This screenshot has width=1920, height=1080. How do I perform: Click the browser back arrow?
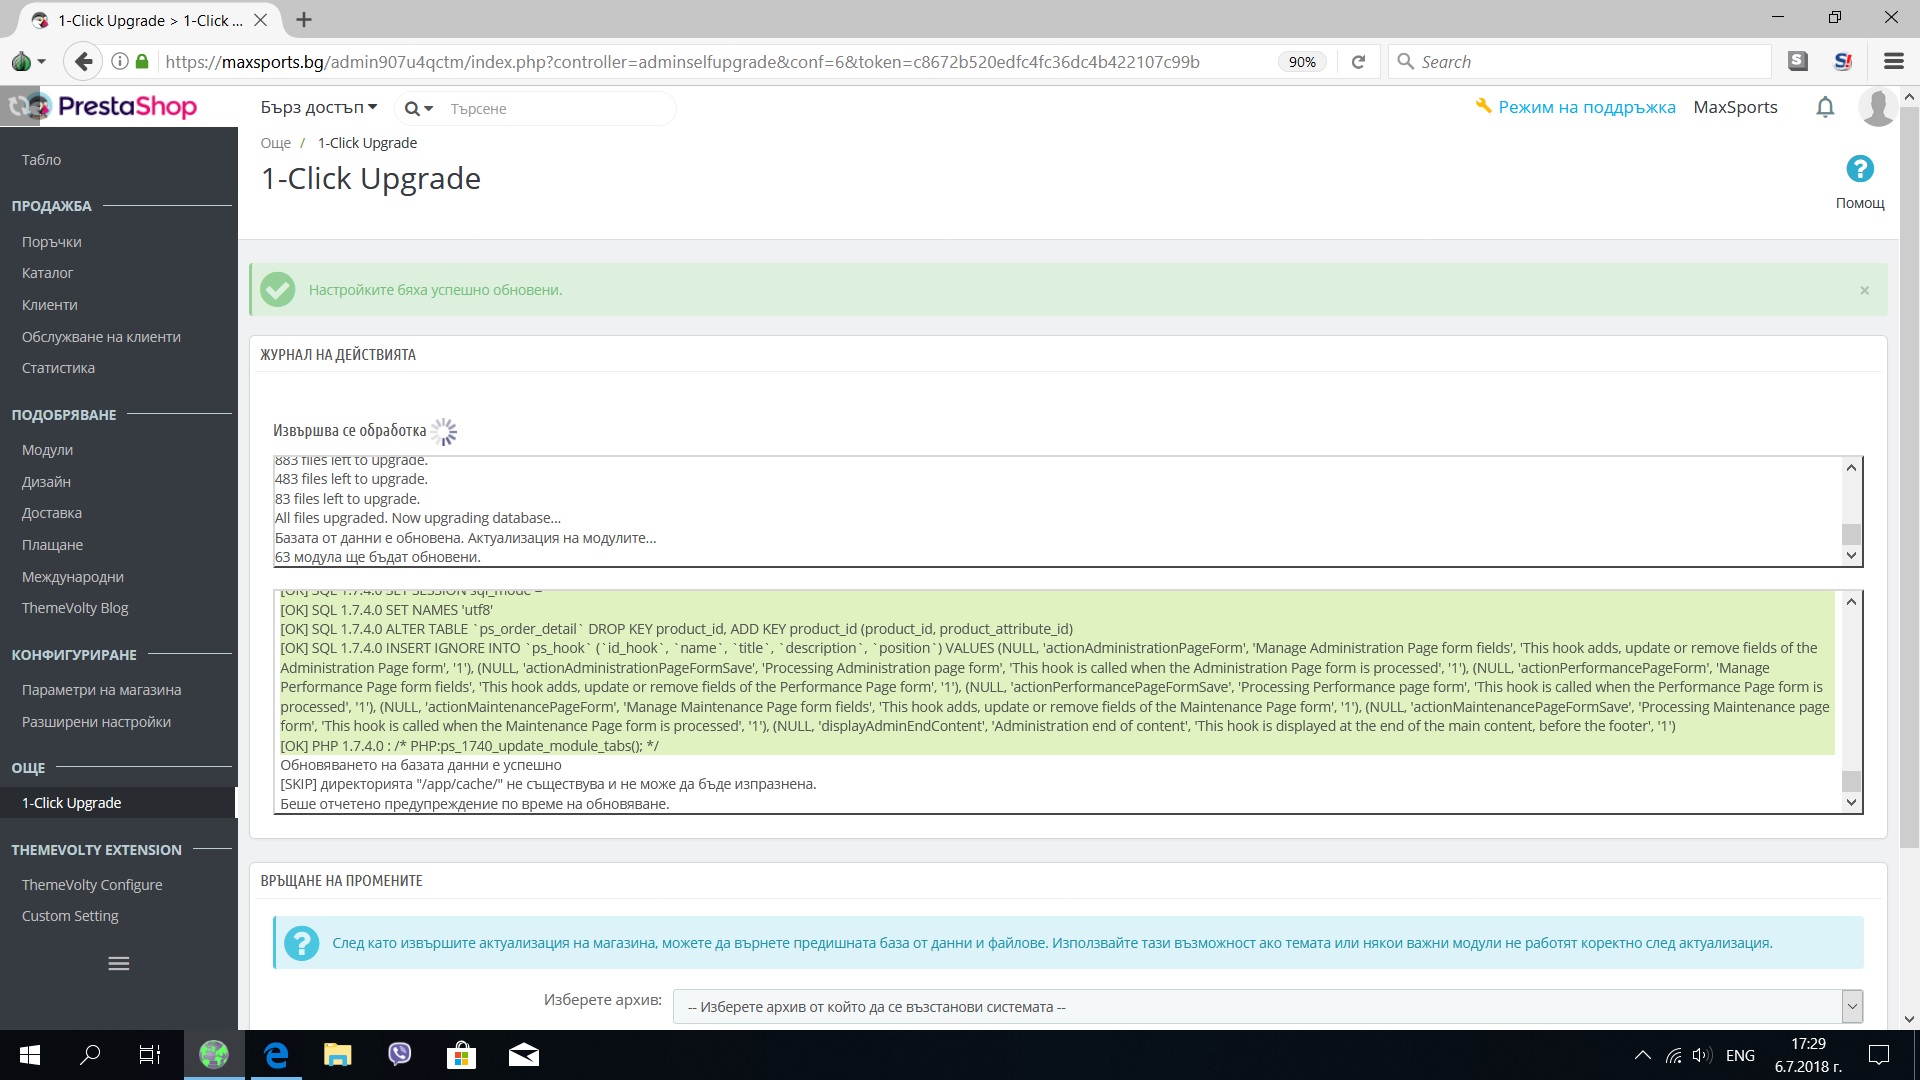pyautogui.click(x=84, y=62)
